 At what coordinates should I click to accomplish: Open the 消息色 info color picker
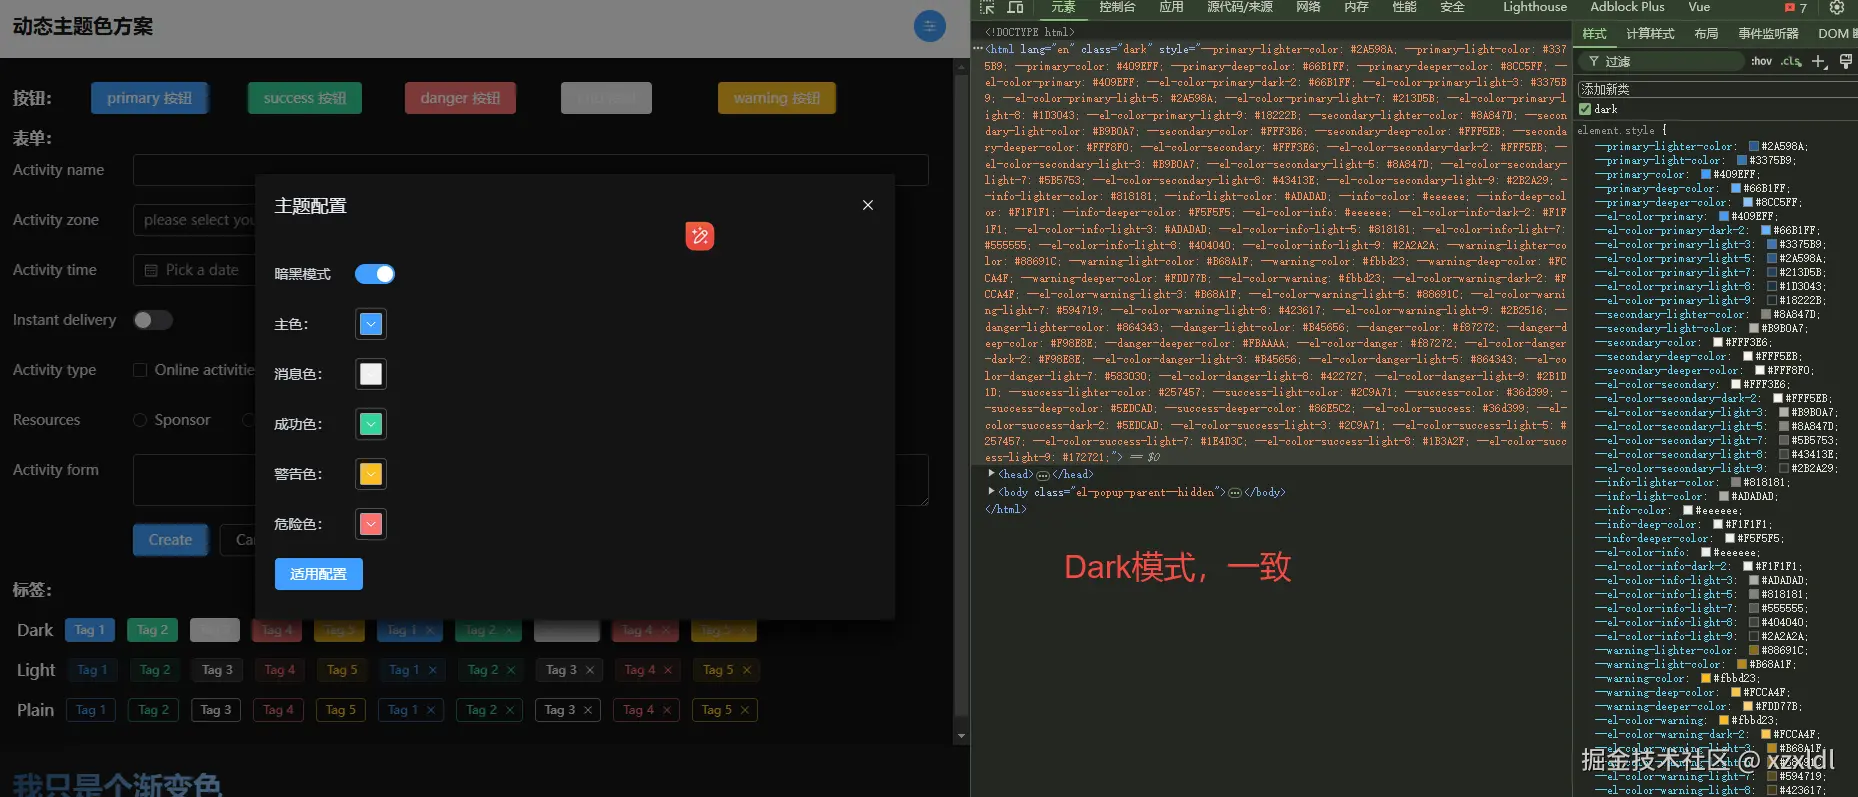pyautogui.click(x=371, y=374)
